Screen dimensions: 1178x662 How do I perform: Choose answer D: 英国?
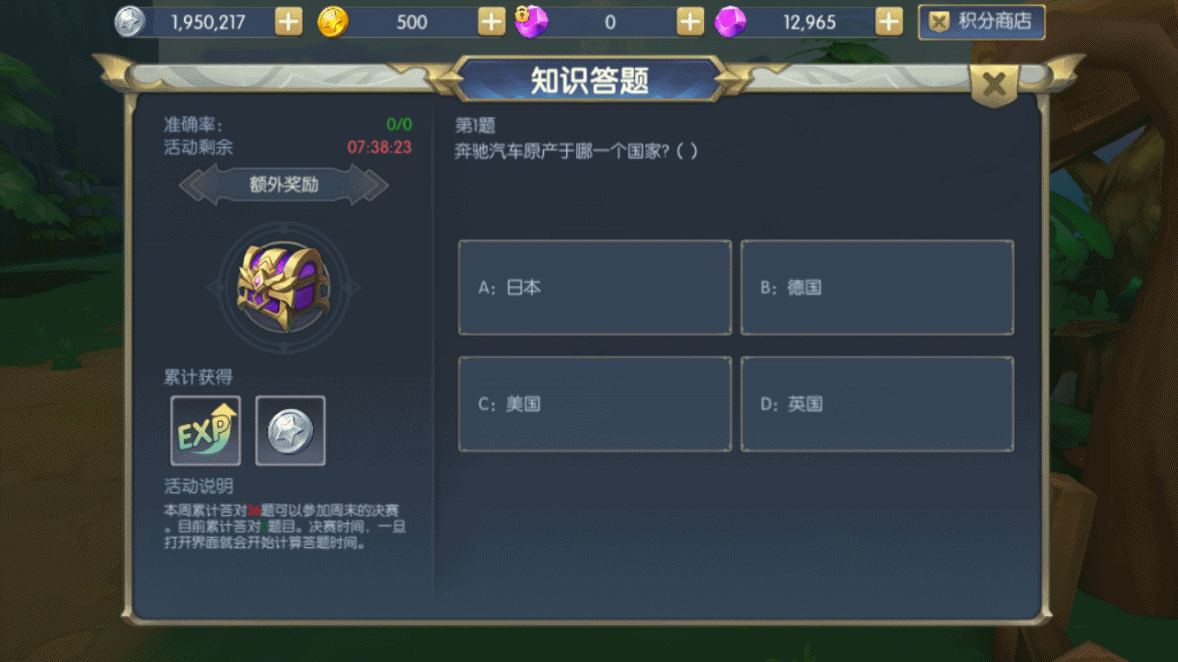tap(877, 404)
